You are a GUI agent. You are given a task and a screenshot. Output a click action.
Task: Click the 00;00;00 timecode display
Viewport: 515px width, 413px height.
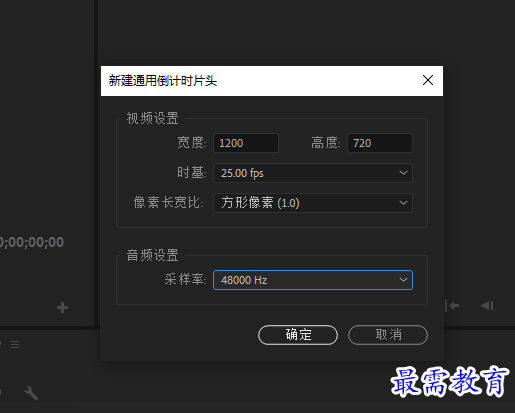tap(32, 242)
